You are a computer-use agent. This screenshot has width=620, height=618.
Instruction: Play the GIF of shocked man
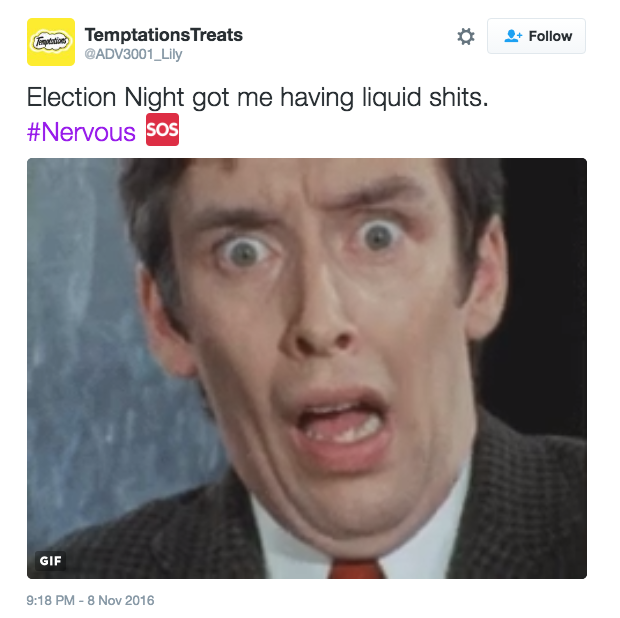(307, 369)
